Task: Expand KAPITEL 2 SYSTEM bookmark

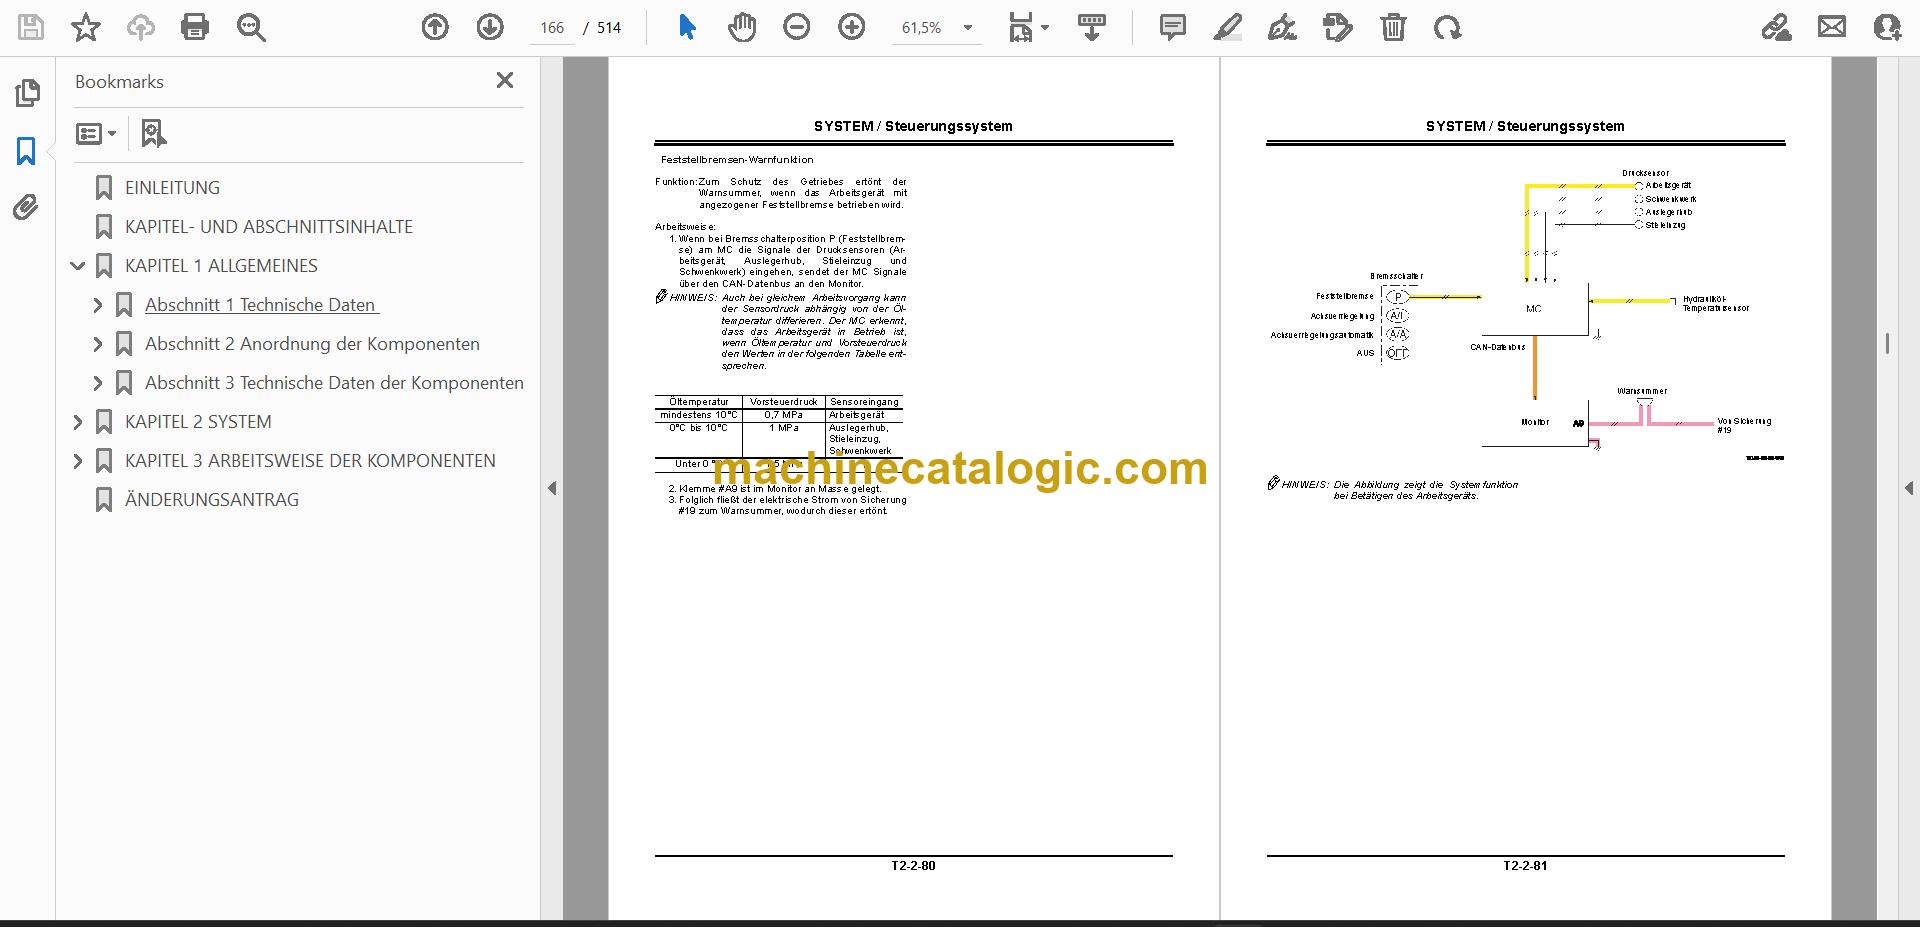Action: coord(78,423)
